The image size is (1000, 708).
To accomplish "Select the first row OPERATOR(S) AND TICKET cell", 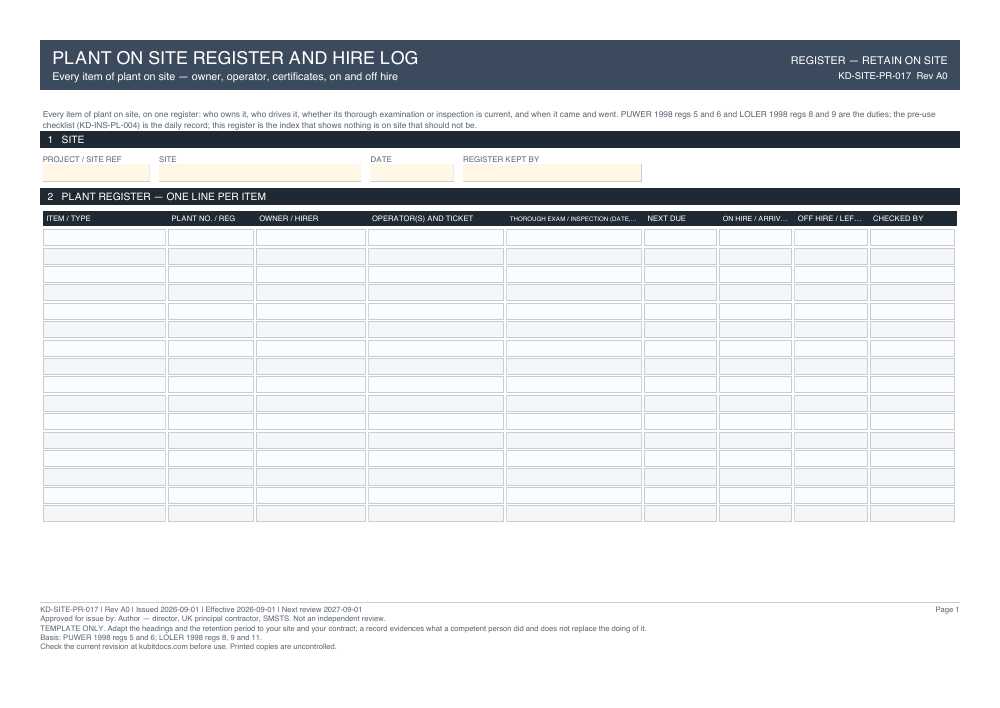I will tap(436, 238).
